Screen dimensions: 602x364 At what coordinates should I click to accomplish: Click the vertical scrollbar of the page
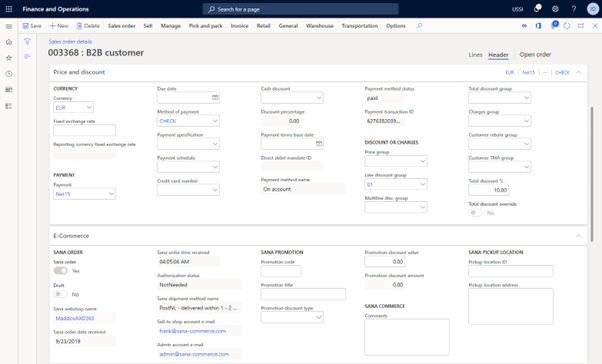click(592, 173)
